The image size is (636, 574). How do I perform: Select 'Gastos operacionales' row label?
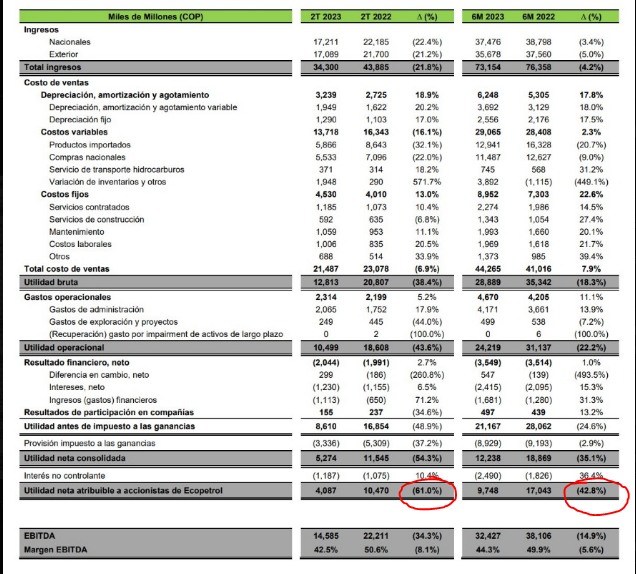[x=67, y=297]
